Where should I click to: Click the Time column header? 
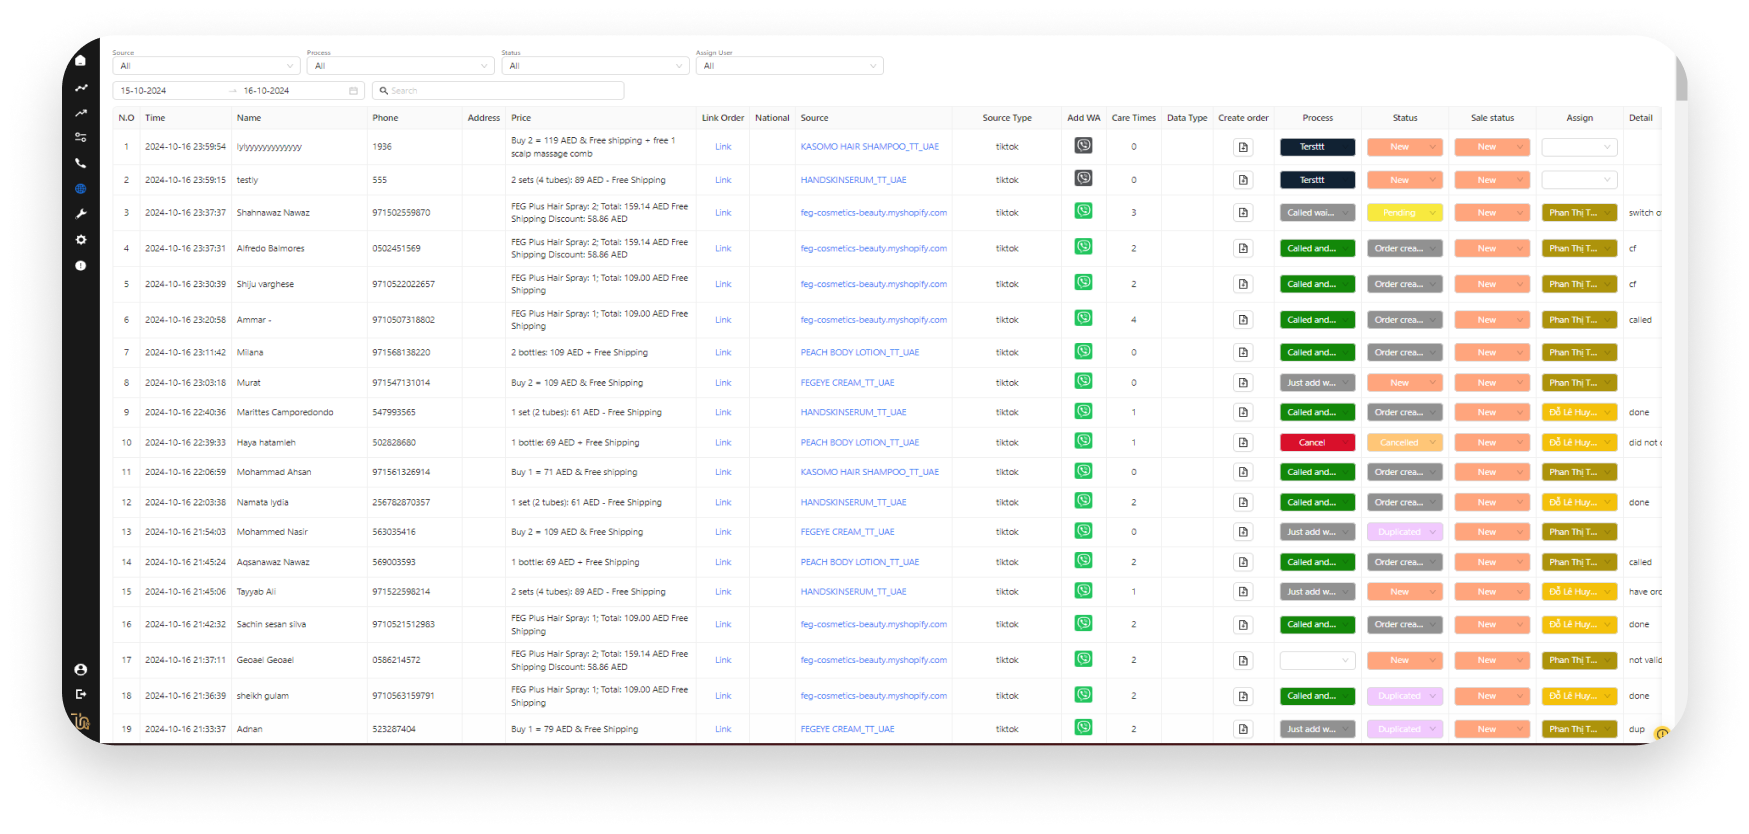point(155,118)
